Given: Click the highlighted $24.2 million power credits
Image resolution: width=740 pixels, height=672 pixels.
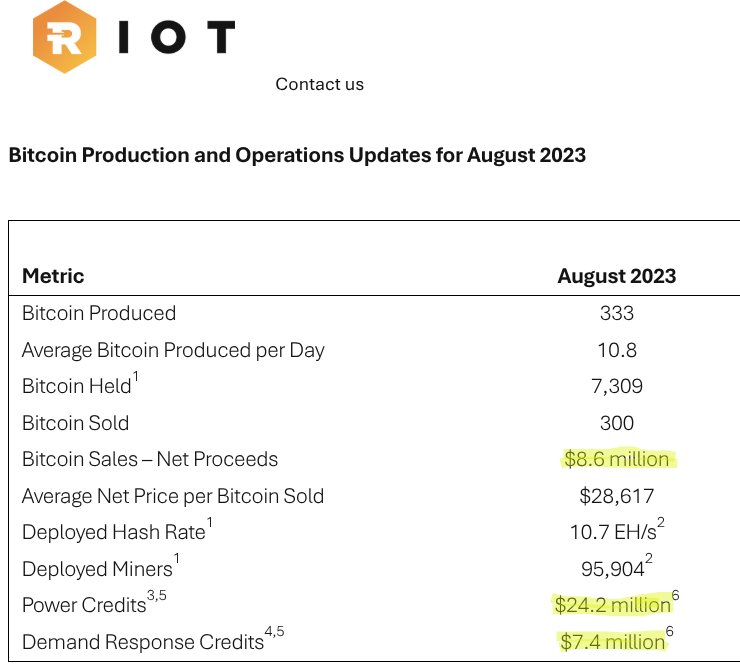Looking at the screenshot, I should (613, 605).
